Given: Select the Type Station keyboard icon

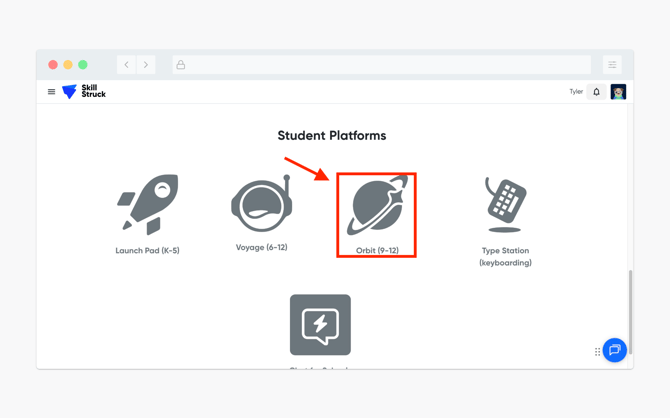Looking at the screenshot, I should (505, 204).
